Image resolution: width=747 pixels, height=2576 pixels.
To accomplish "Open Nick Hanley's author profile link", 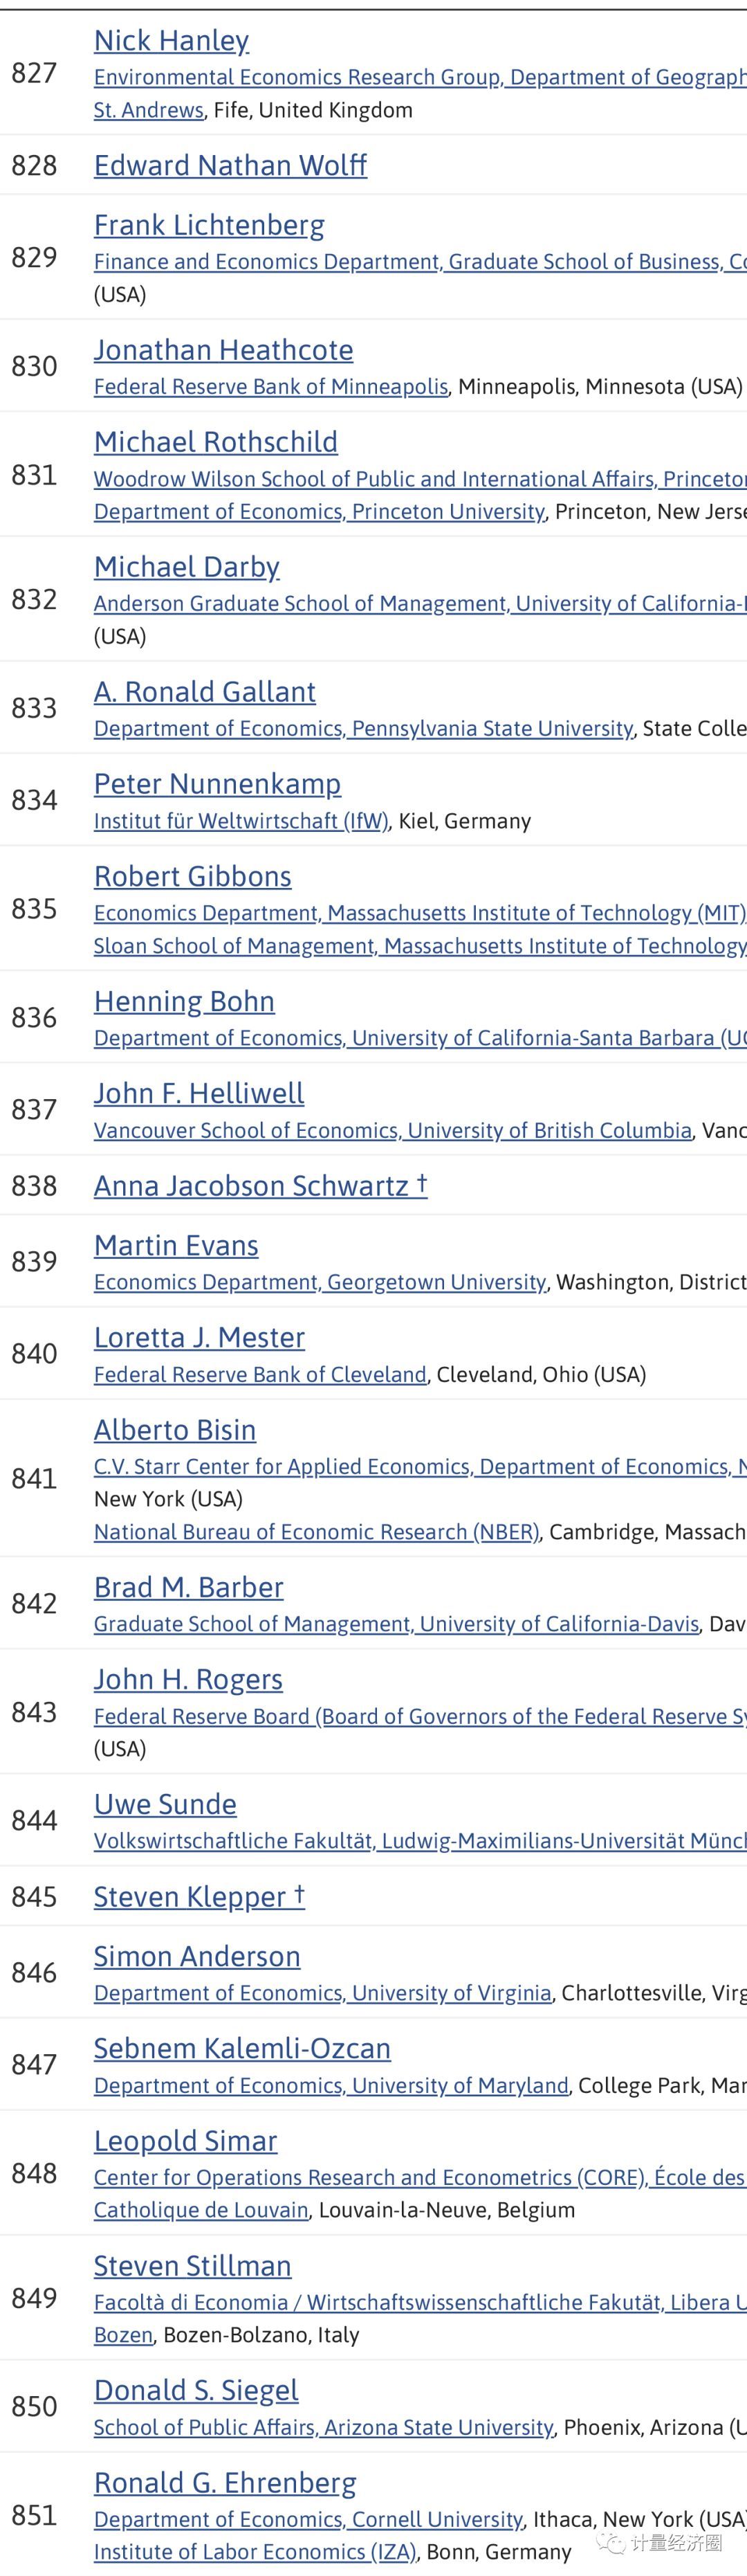I will click(x=171, y=41).
